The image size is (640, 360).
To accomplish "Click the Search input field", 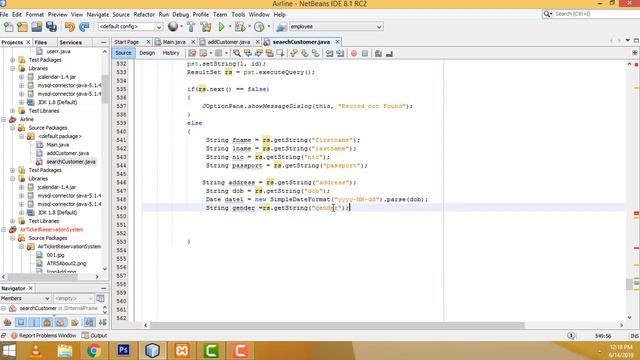I will click(594, 14).
